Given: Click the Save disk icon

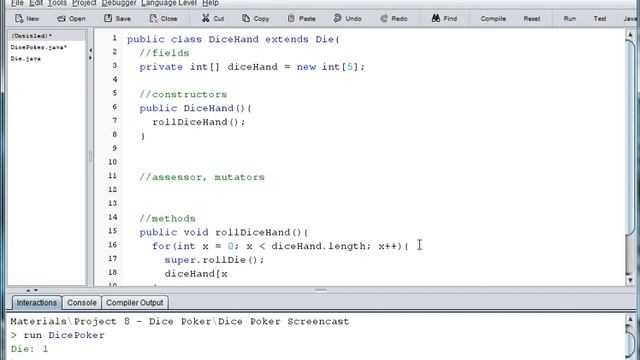Looking at the screenshot, I should (x=108, y=18).
